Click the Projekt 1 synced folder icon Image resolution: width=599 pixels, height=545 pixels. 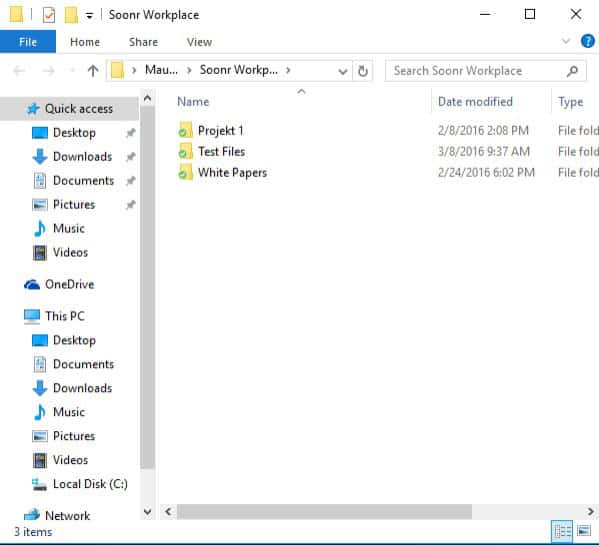[x=185, y=130]
